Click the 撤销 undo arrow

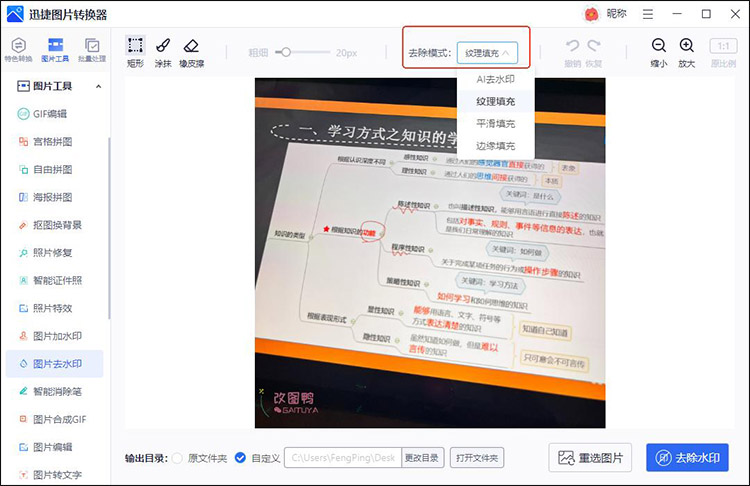point(573,46)
